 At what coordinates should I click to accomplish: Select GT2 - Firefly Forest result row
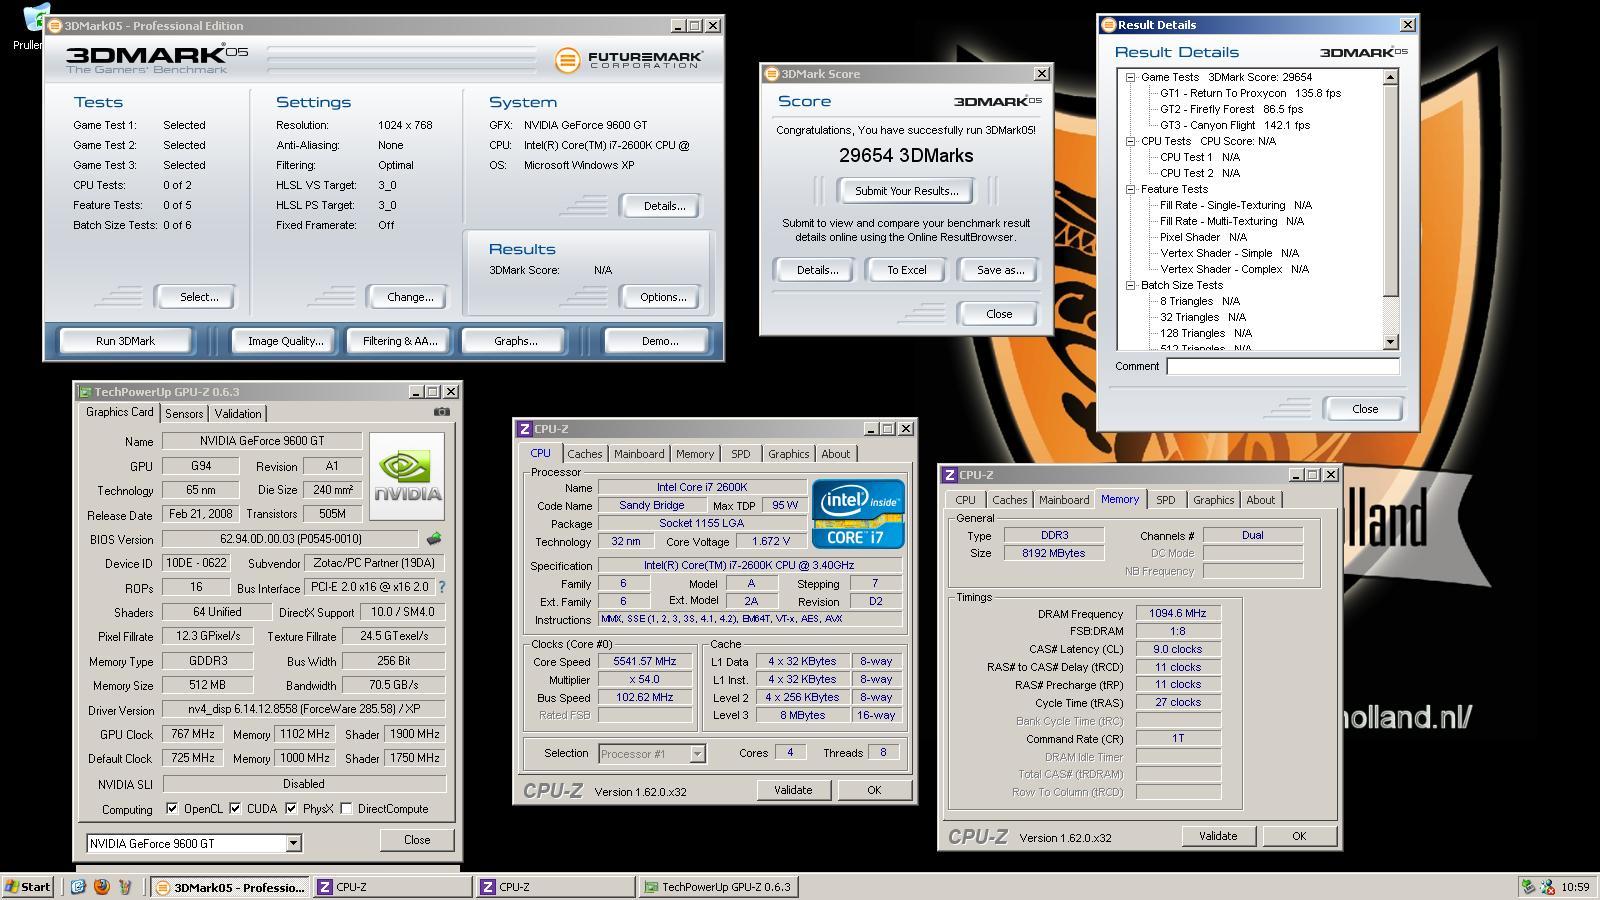click(x=1231, y=109)
